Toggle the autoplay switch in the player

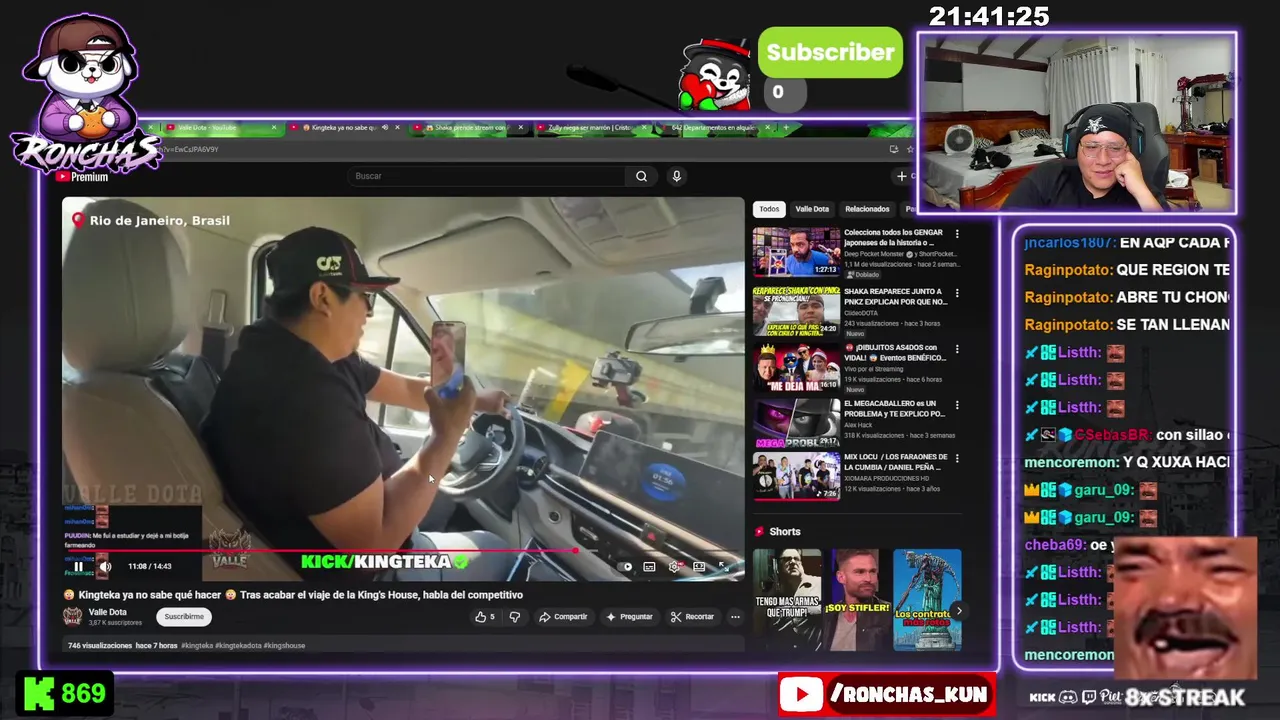(627, 567)
